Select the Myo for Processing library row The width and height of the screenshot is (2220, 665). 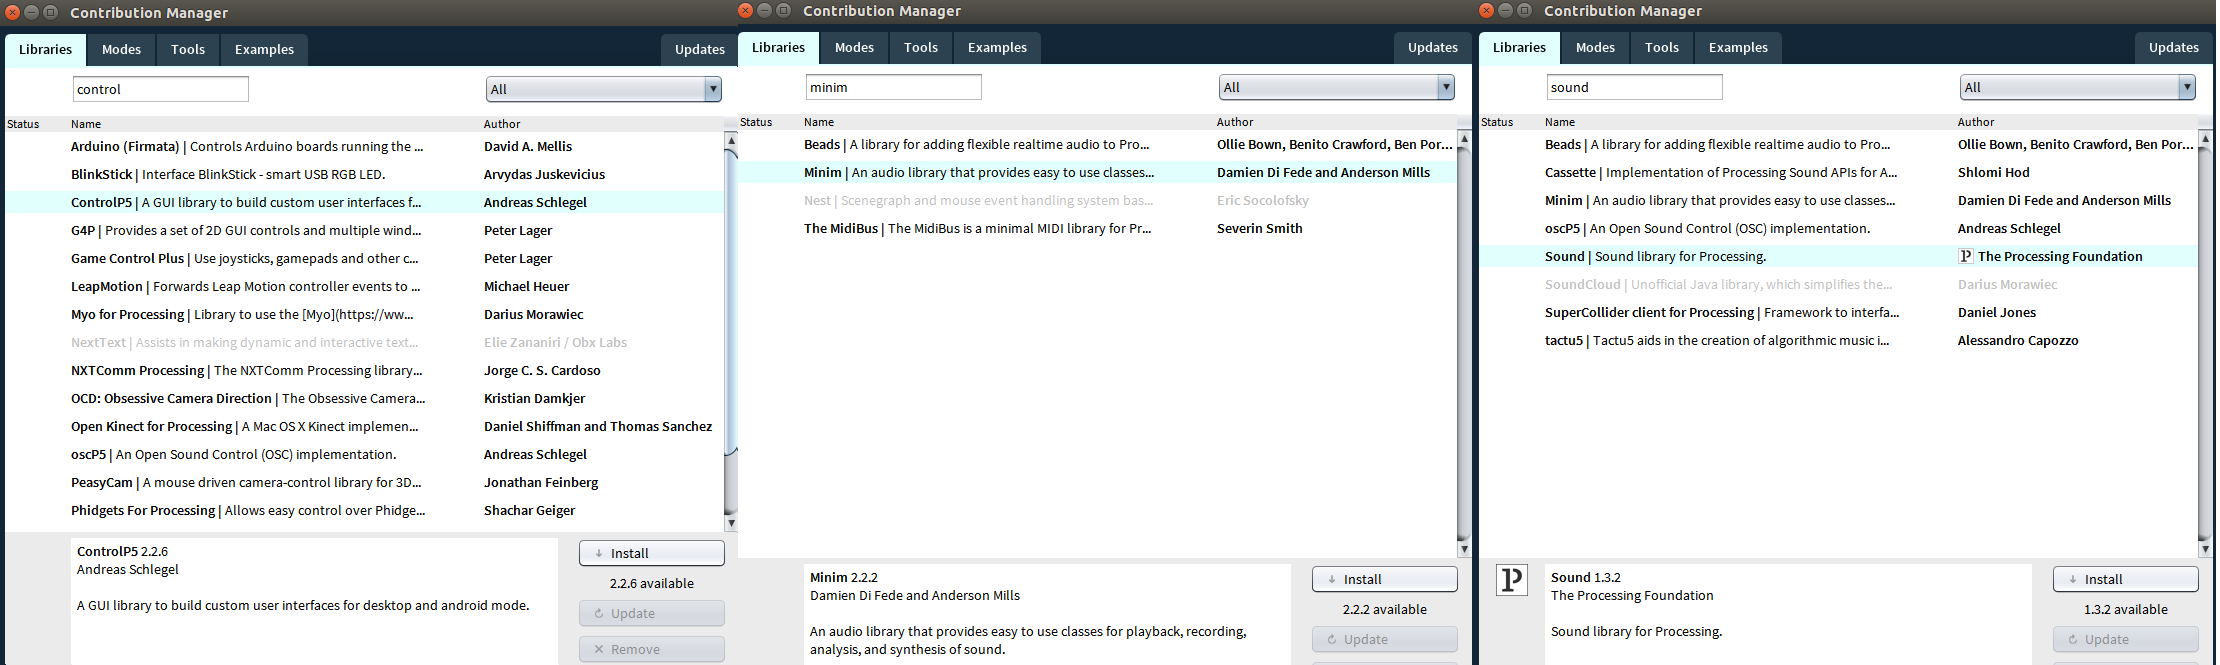point(364,314)
